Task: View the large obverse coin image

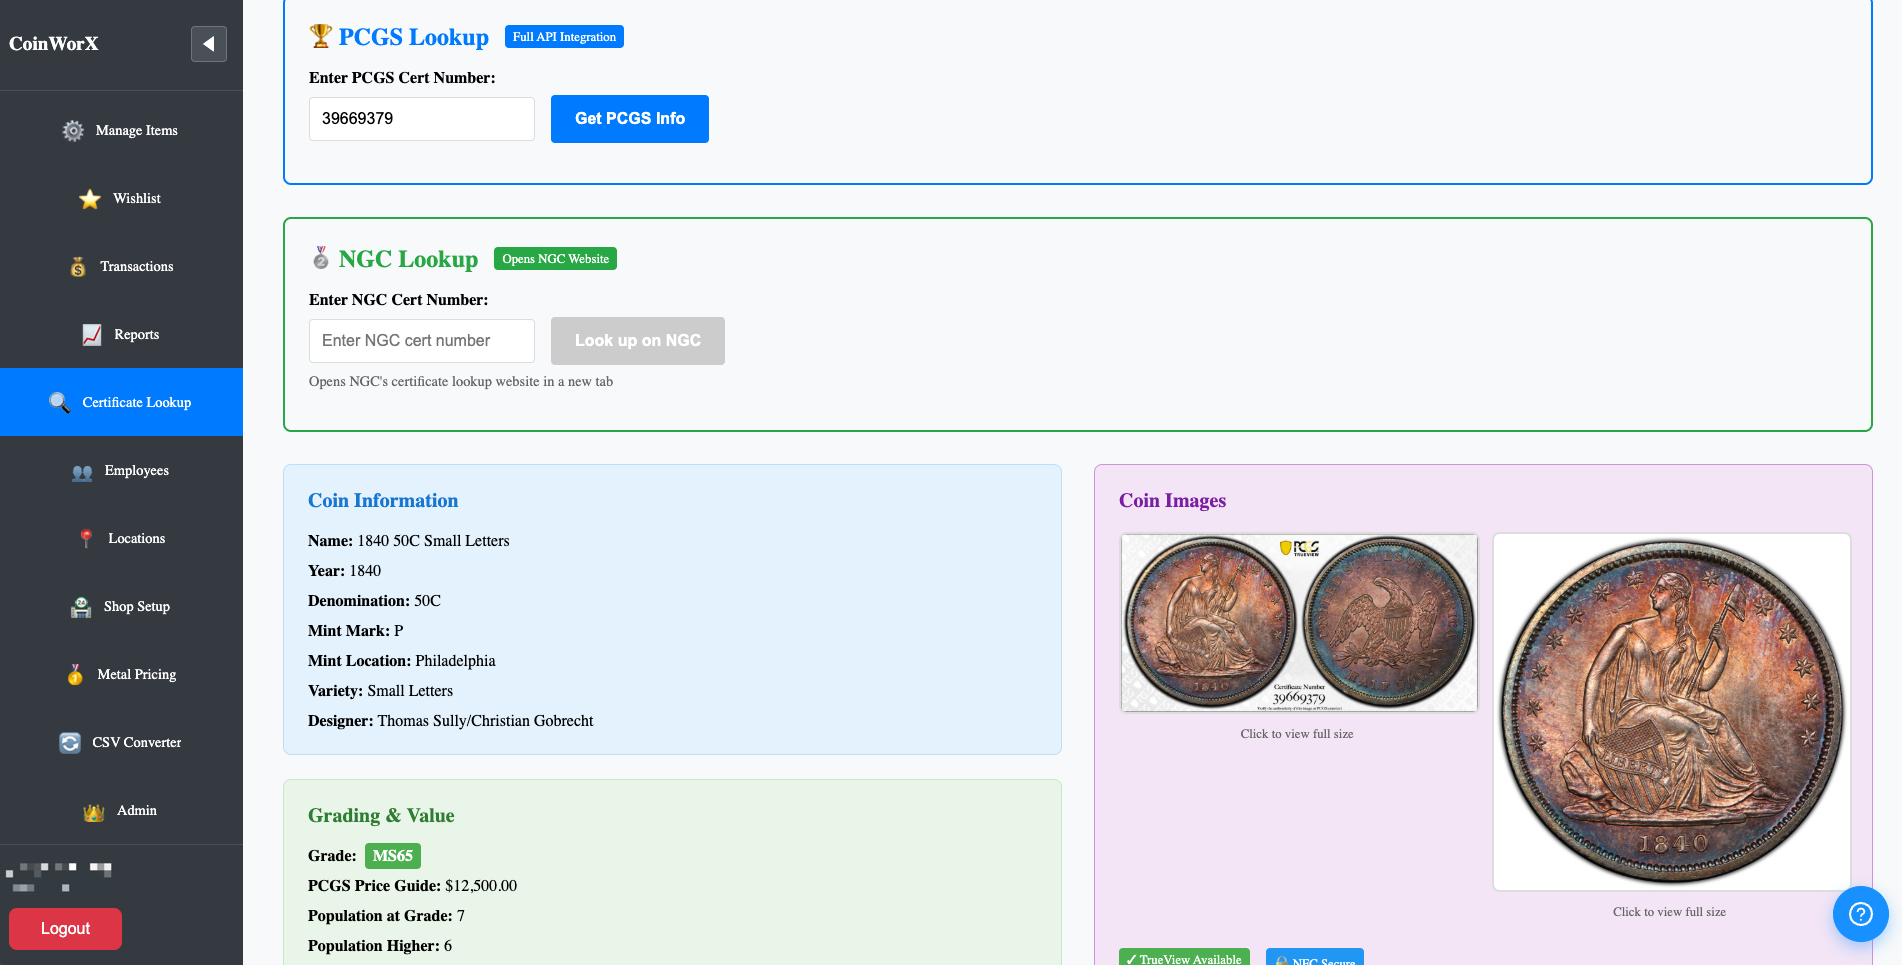Action: pos(1671,712)
